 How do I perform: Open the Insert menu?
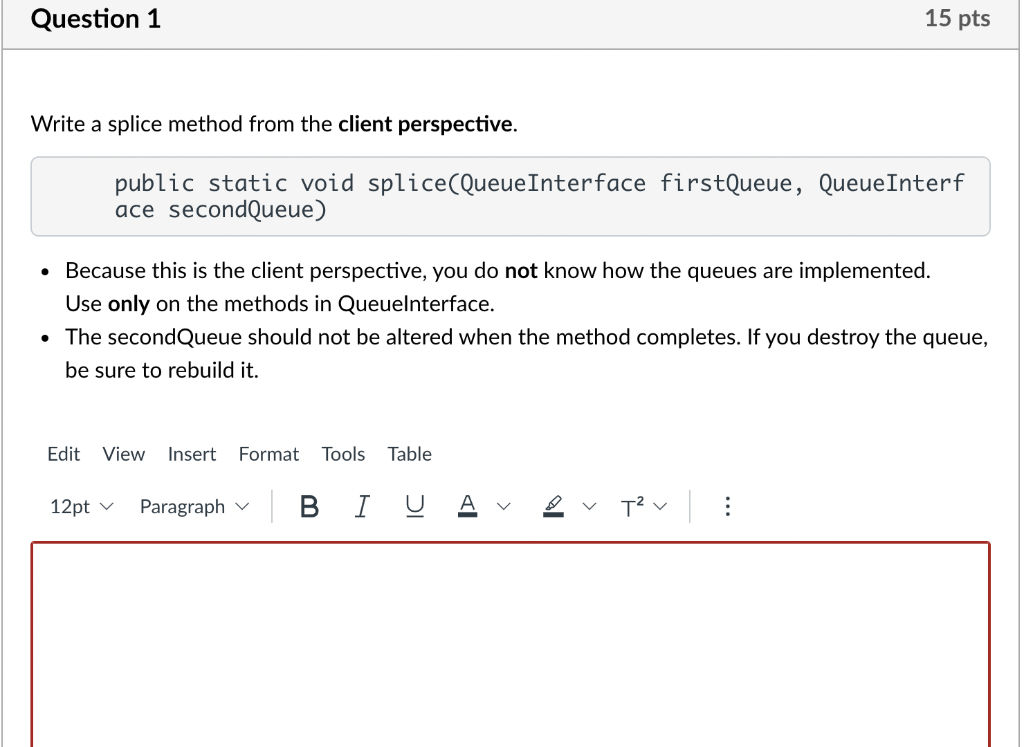(x=191, y=454)
